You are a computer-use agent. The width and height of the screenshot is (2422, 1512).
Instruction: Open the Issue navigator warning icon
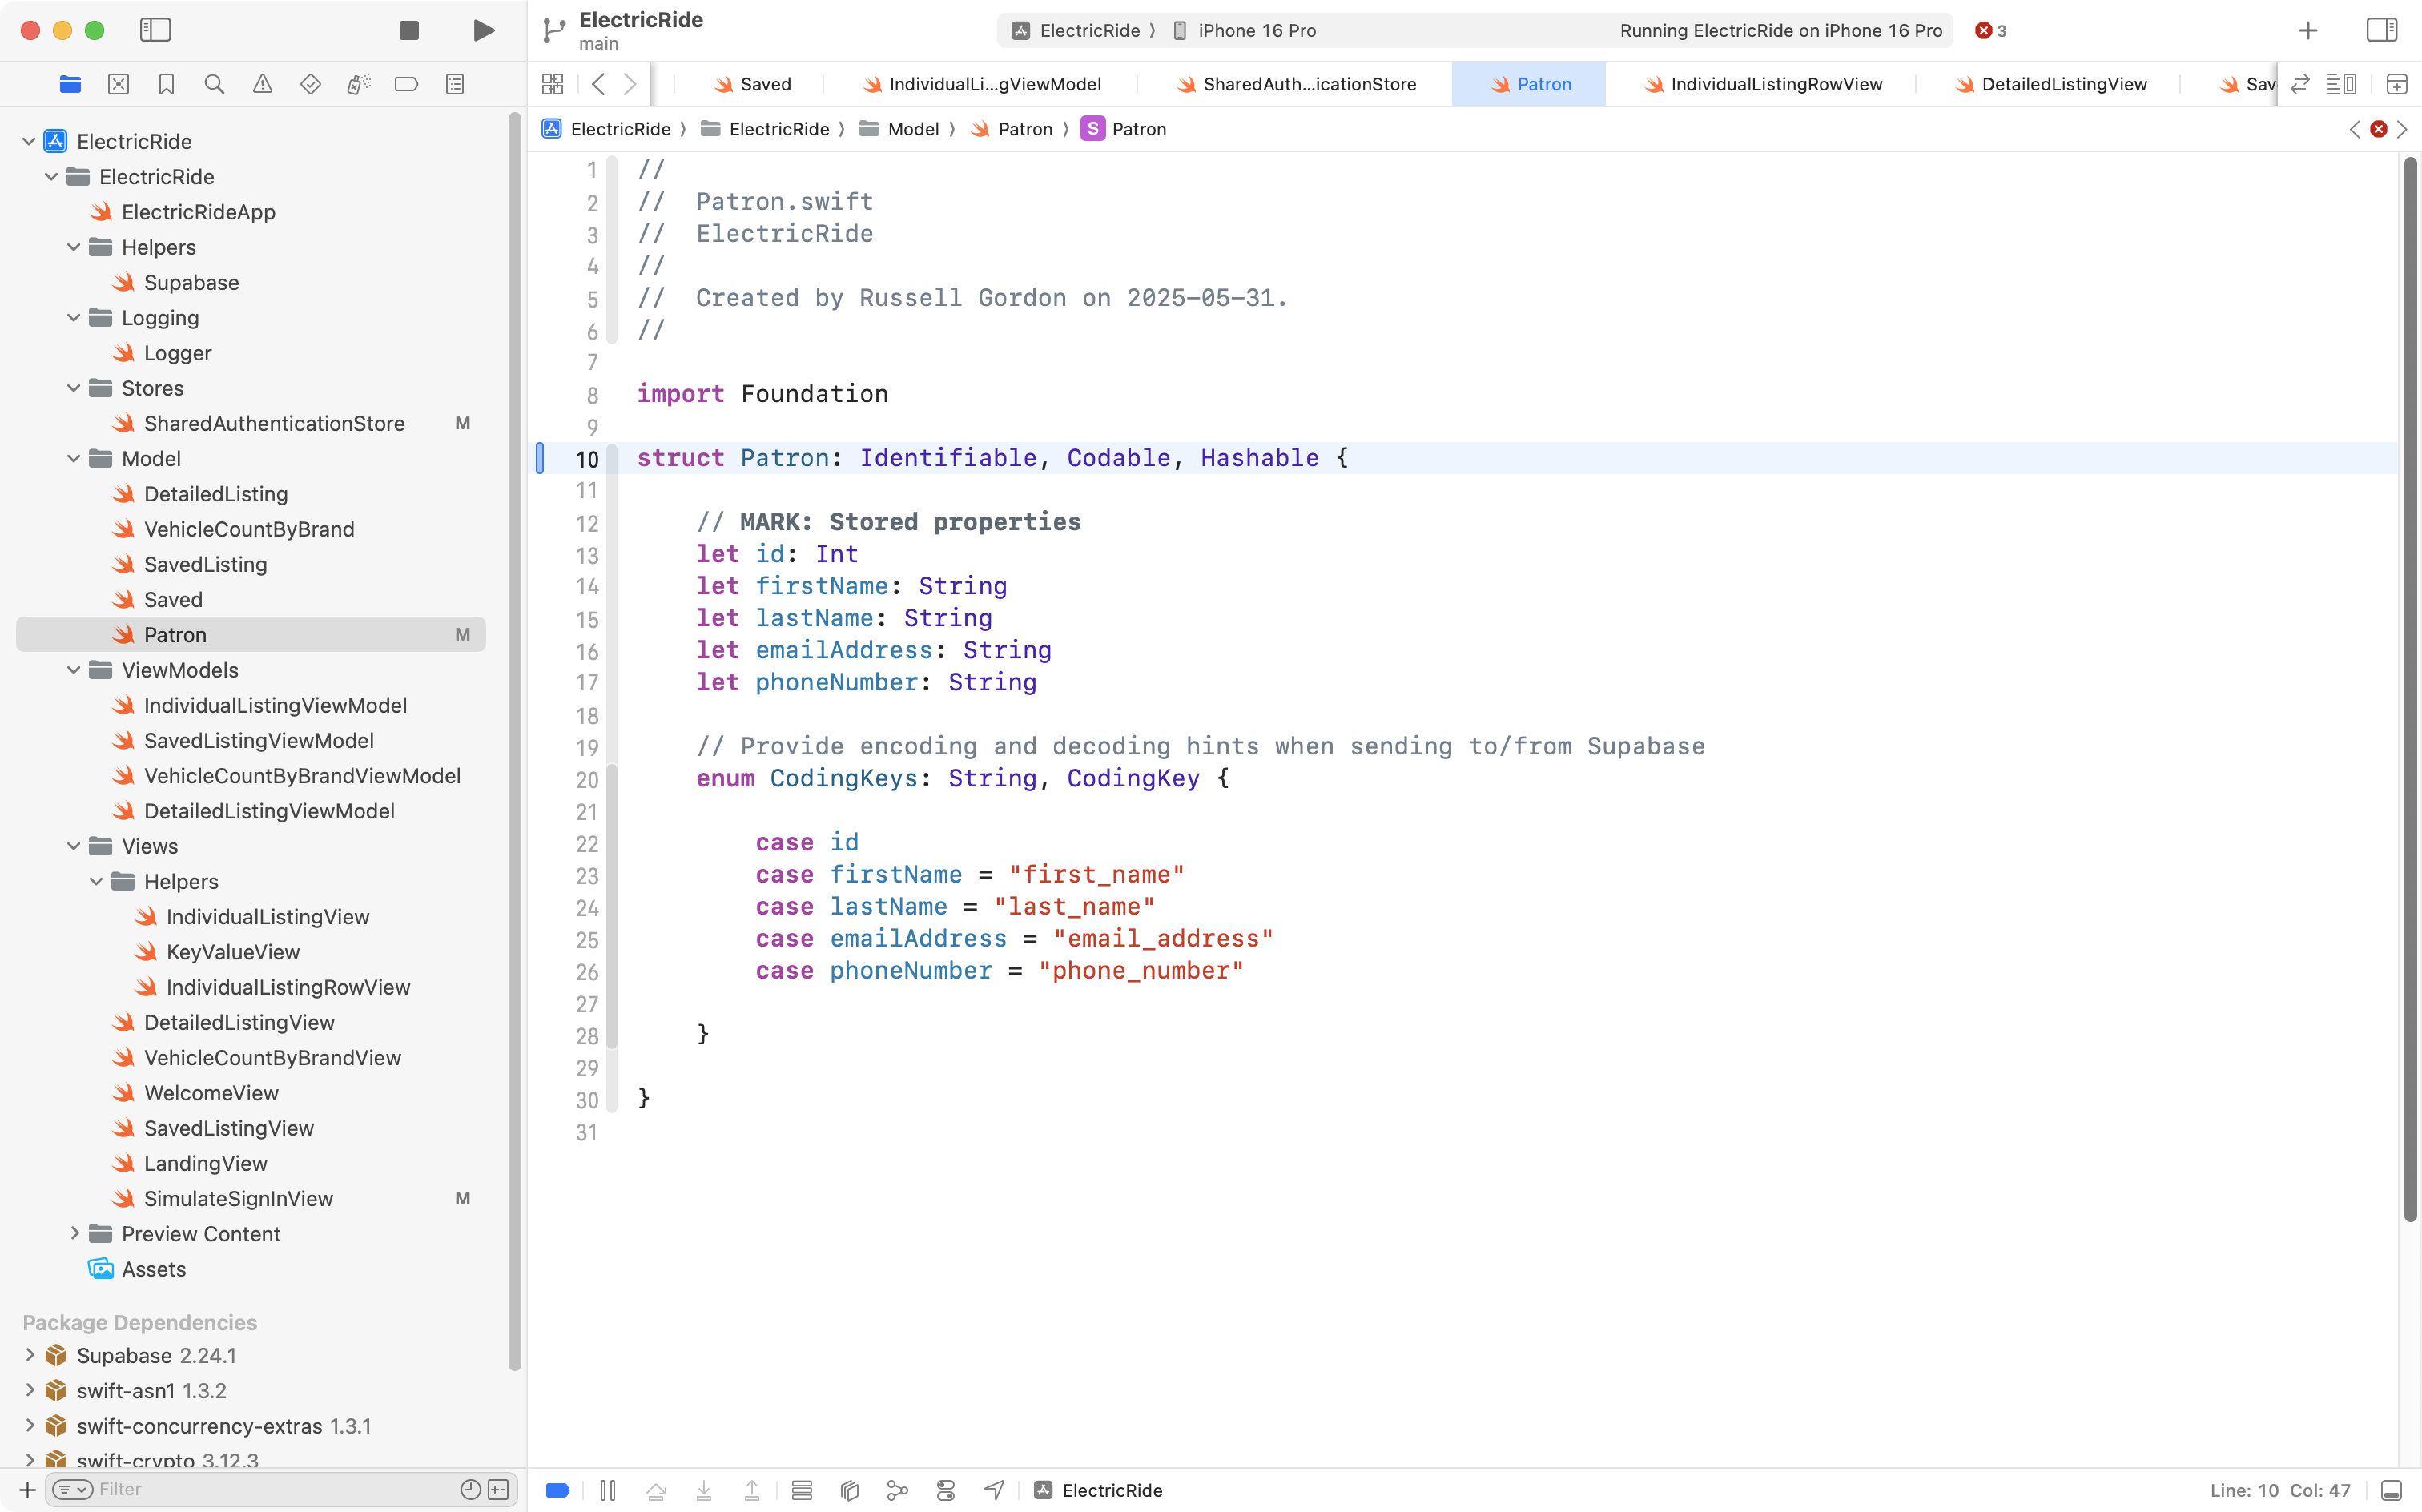click(262, 84)
